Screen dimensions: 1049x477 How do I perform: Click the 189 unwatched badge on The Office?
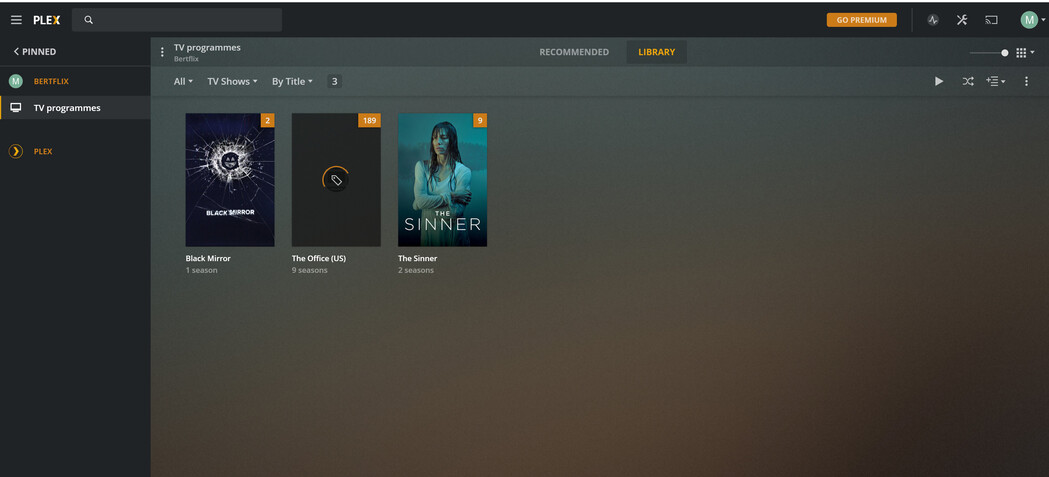coord(369,120)
